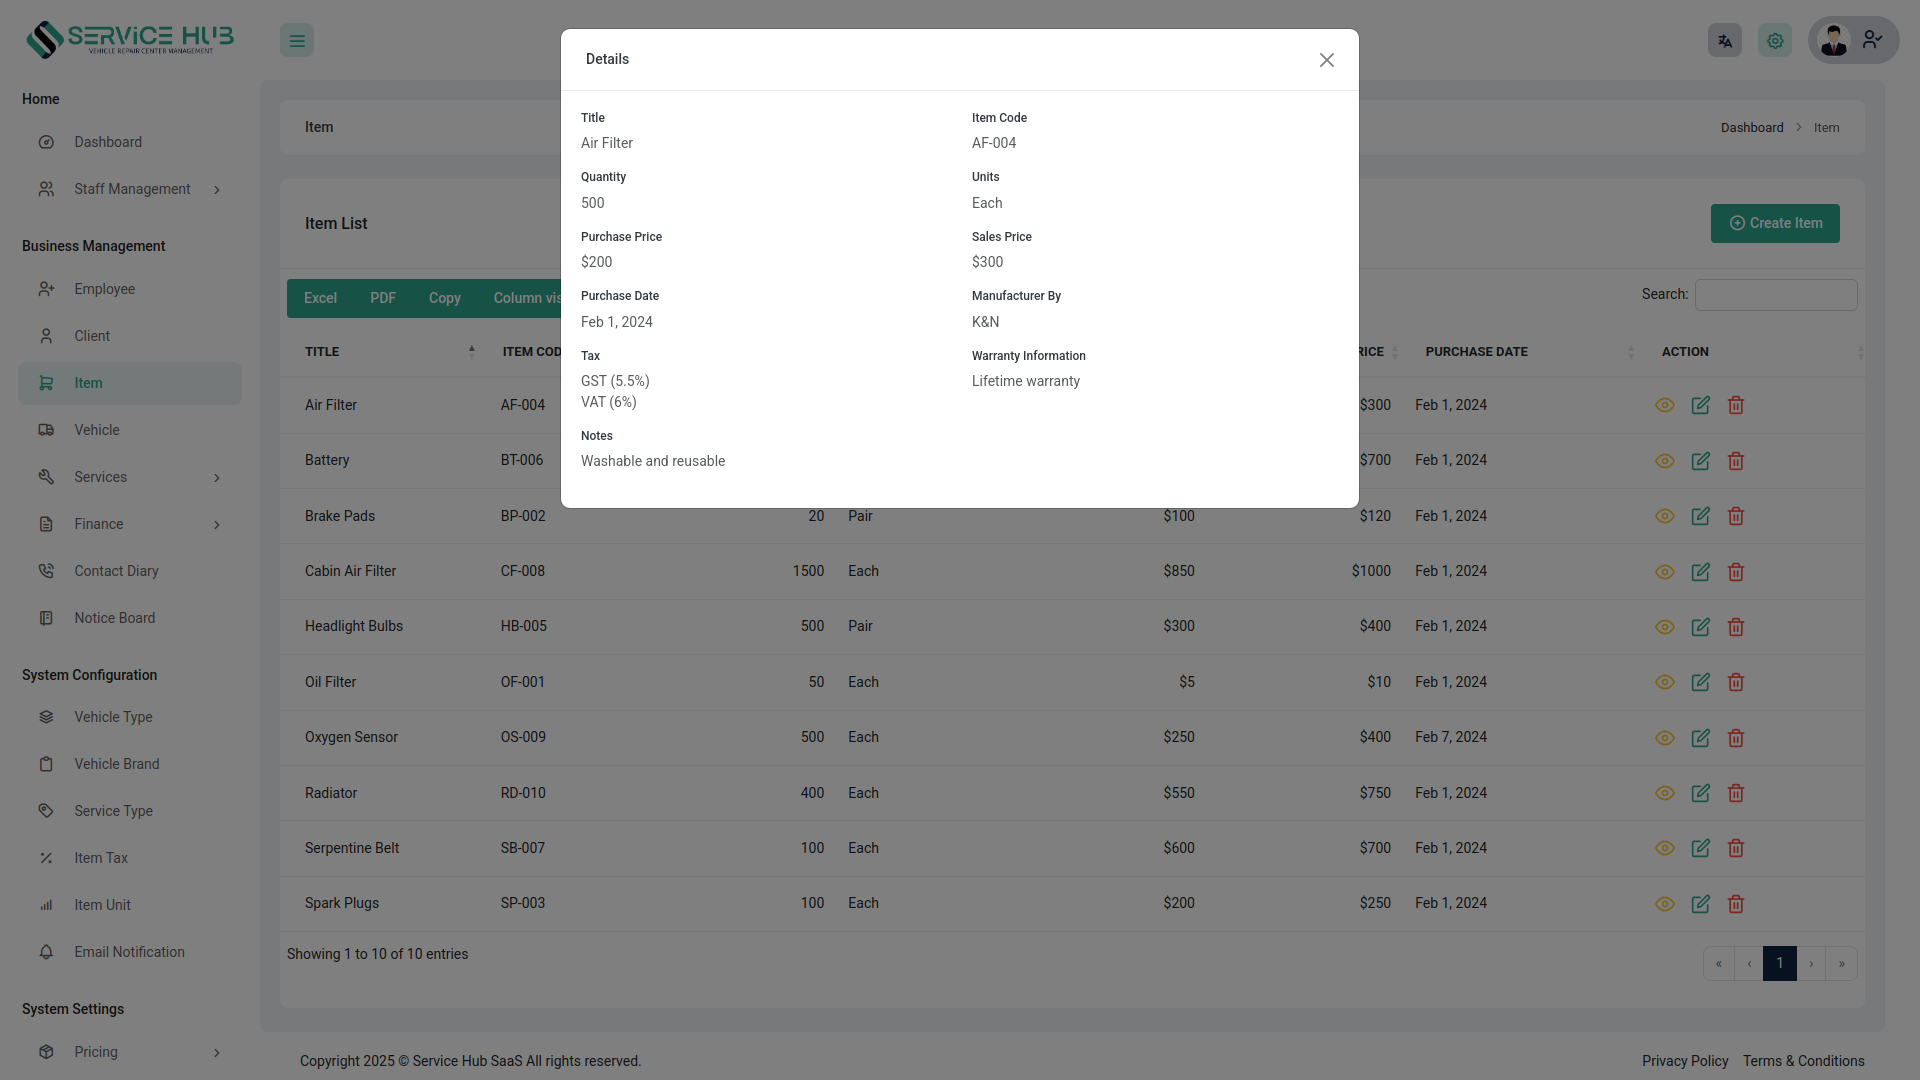This screenshot has height=1080, width=1920.
Task: Open the language translation icon
Action: (x=1724, y=40)
